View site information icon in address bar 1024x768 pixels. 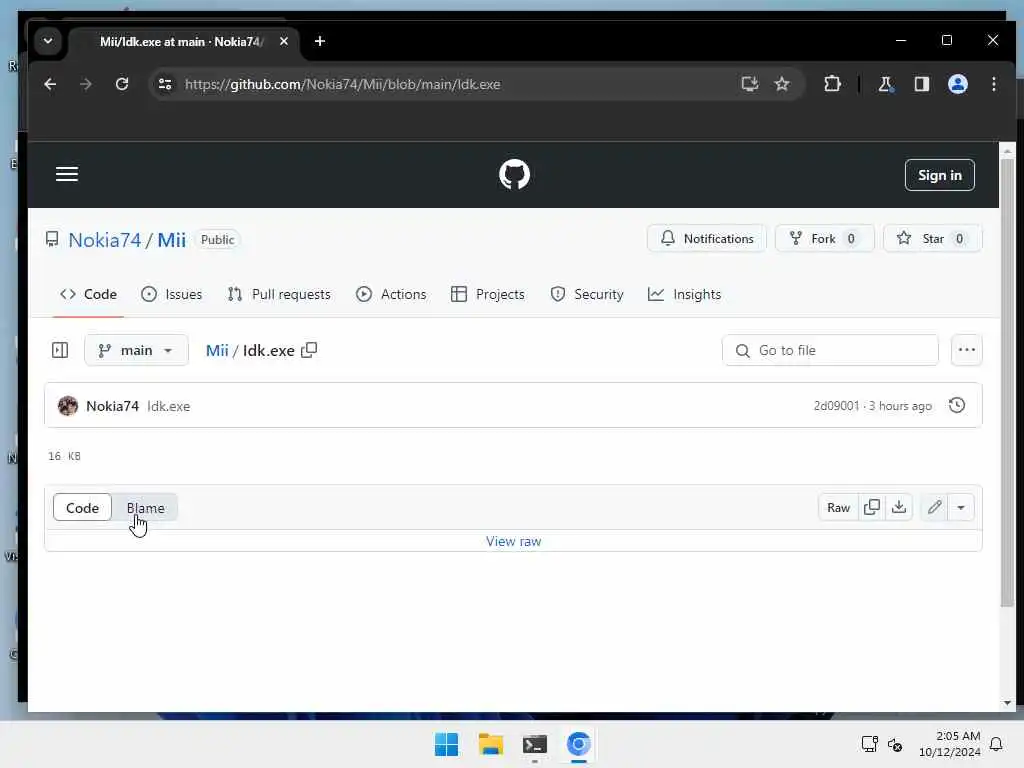[165, 84]
